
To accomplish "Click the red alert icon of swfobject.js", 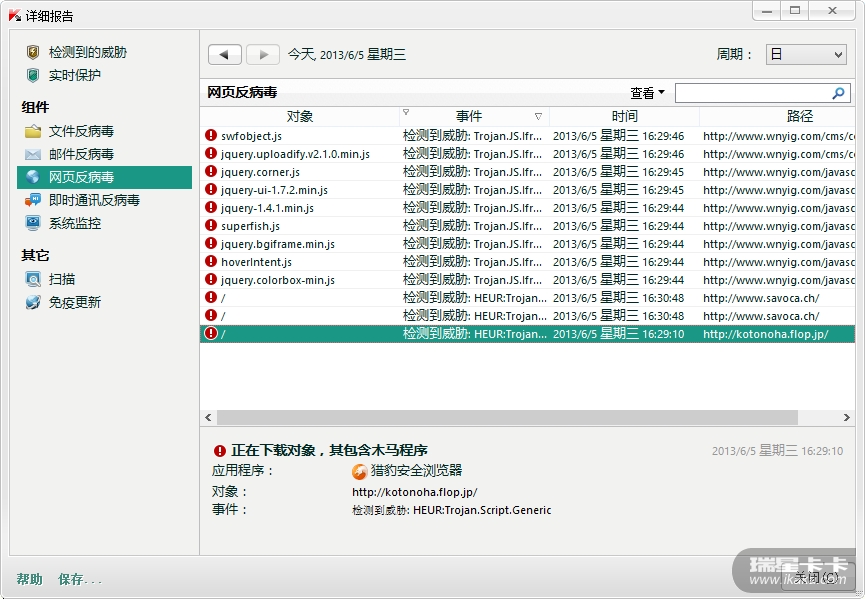I will point(211,135).
